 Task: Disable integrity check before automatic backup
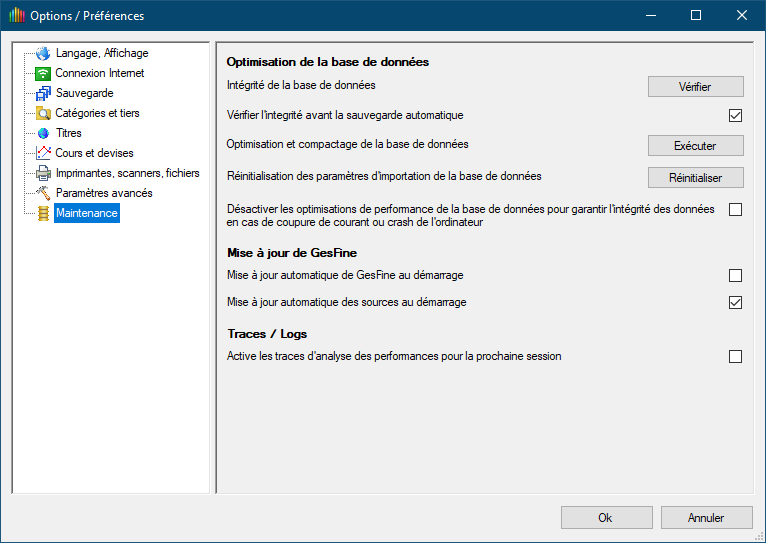click(735, 115)
